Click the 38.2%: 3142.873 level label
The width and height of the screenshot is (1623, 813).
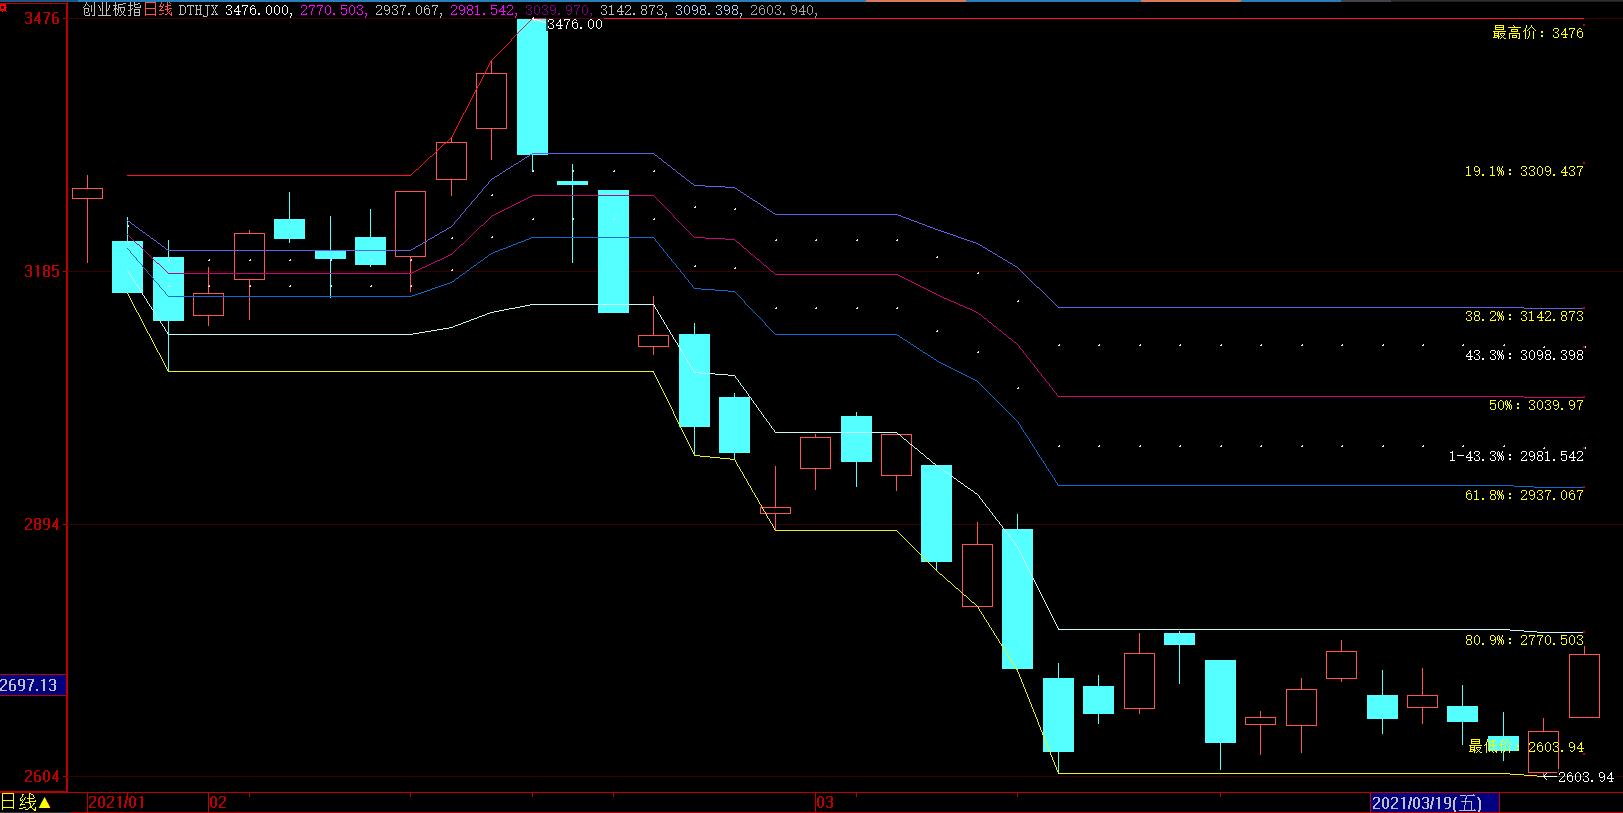point(1524,316)
